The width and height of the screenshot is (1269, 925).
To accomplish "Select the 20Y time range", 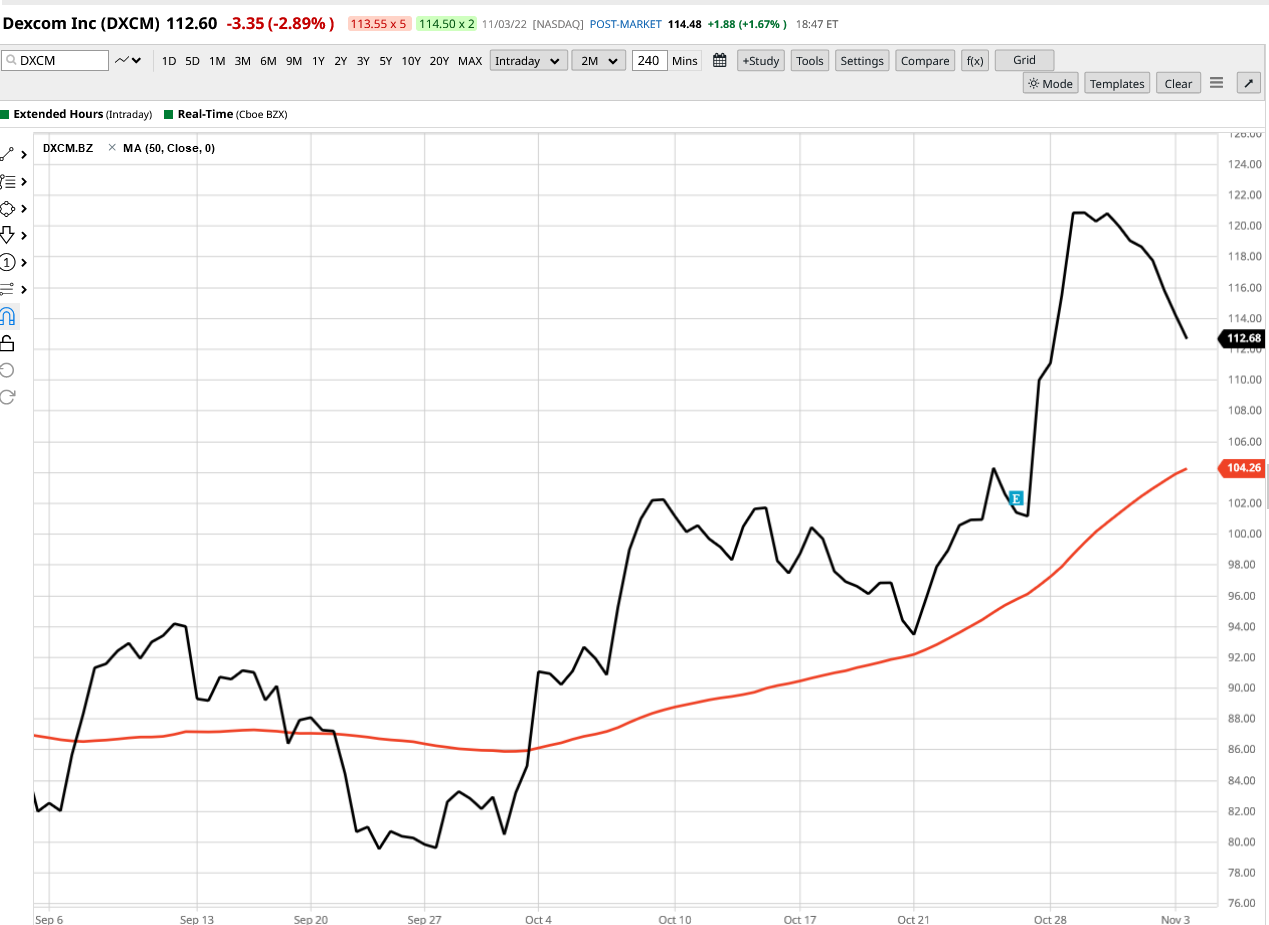I will tap(440, 61).
